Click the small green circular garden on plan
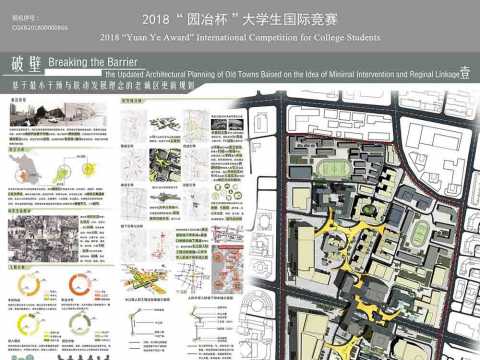Screen dimensions: 480x360 click(367, 210)
